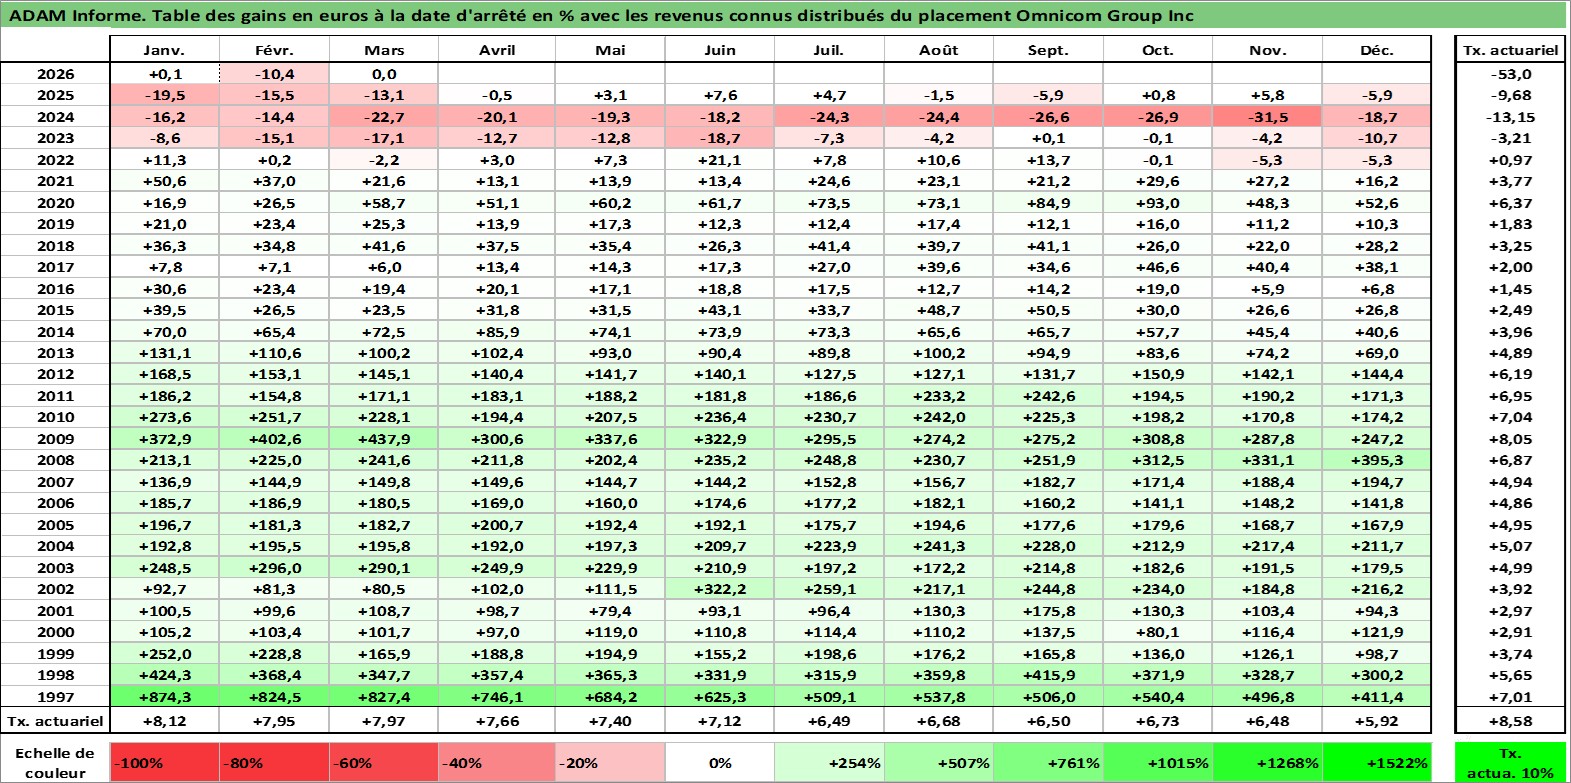Click the Tx. actuariel bottom row label

[x=55, y=721]
